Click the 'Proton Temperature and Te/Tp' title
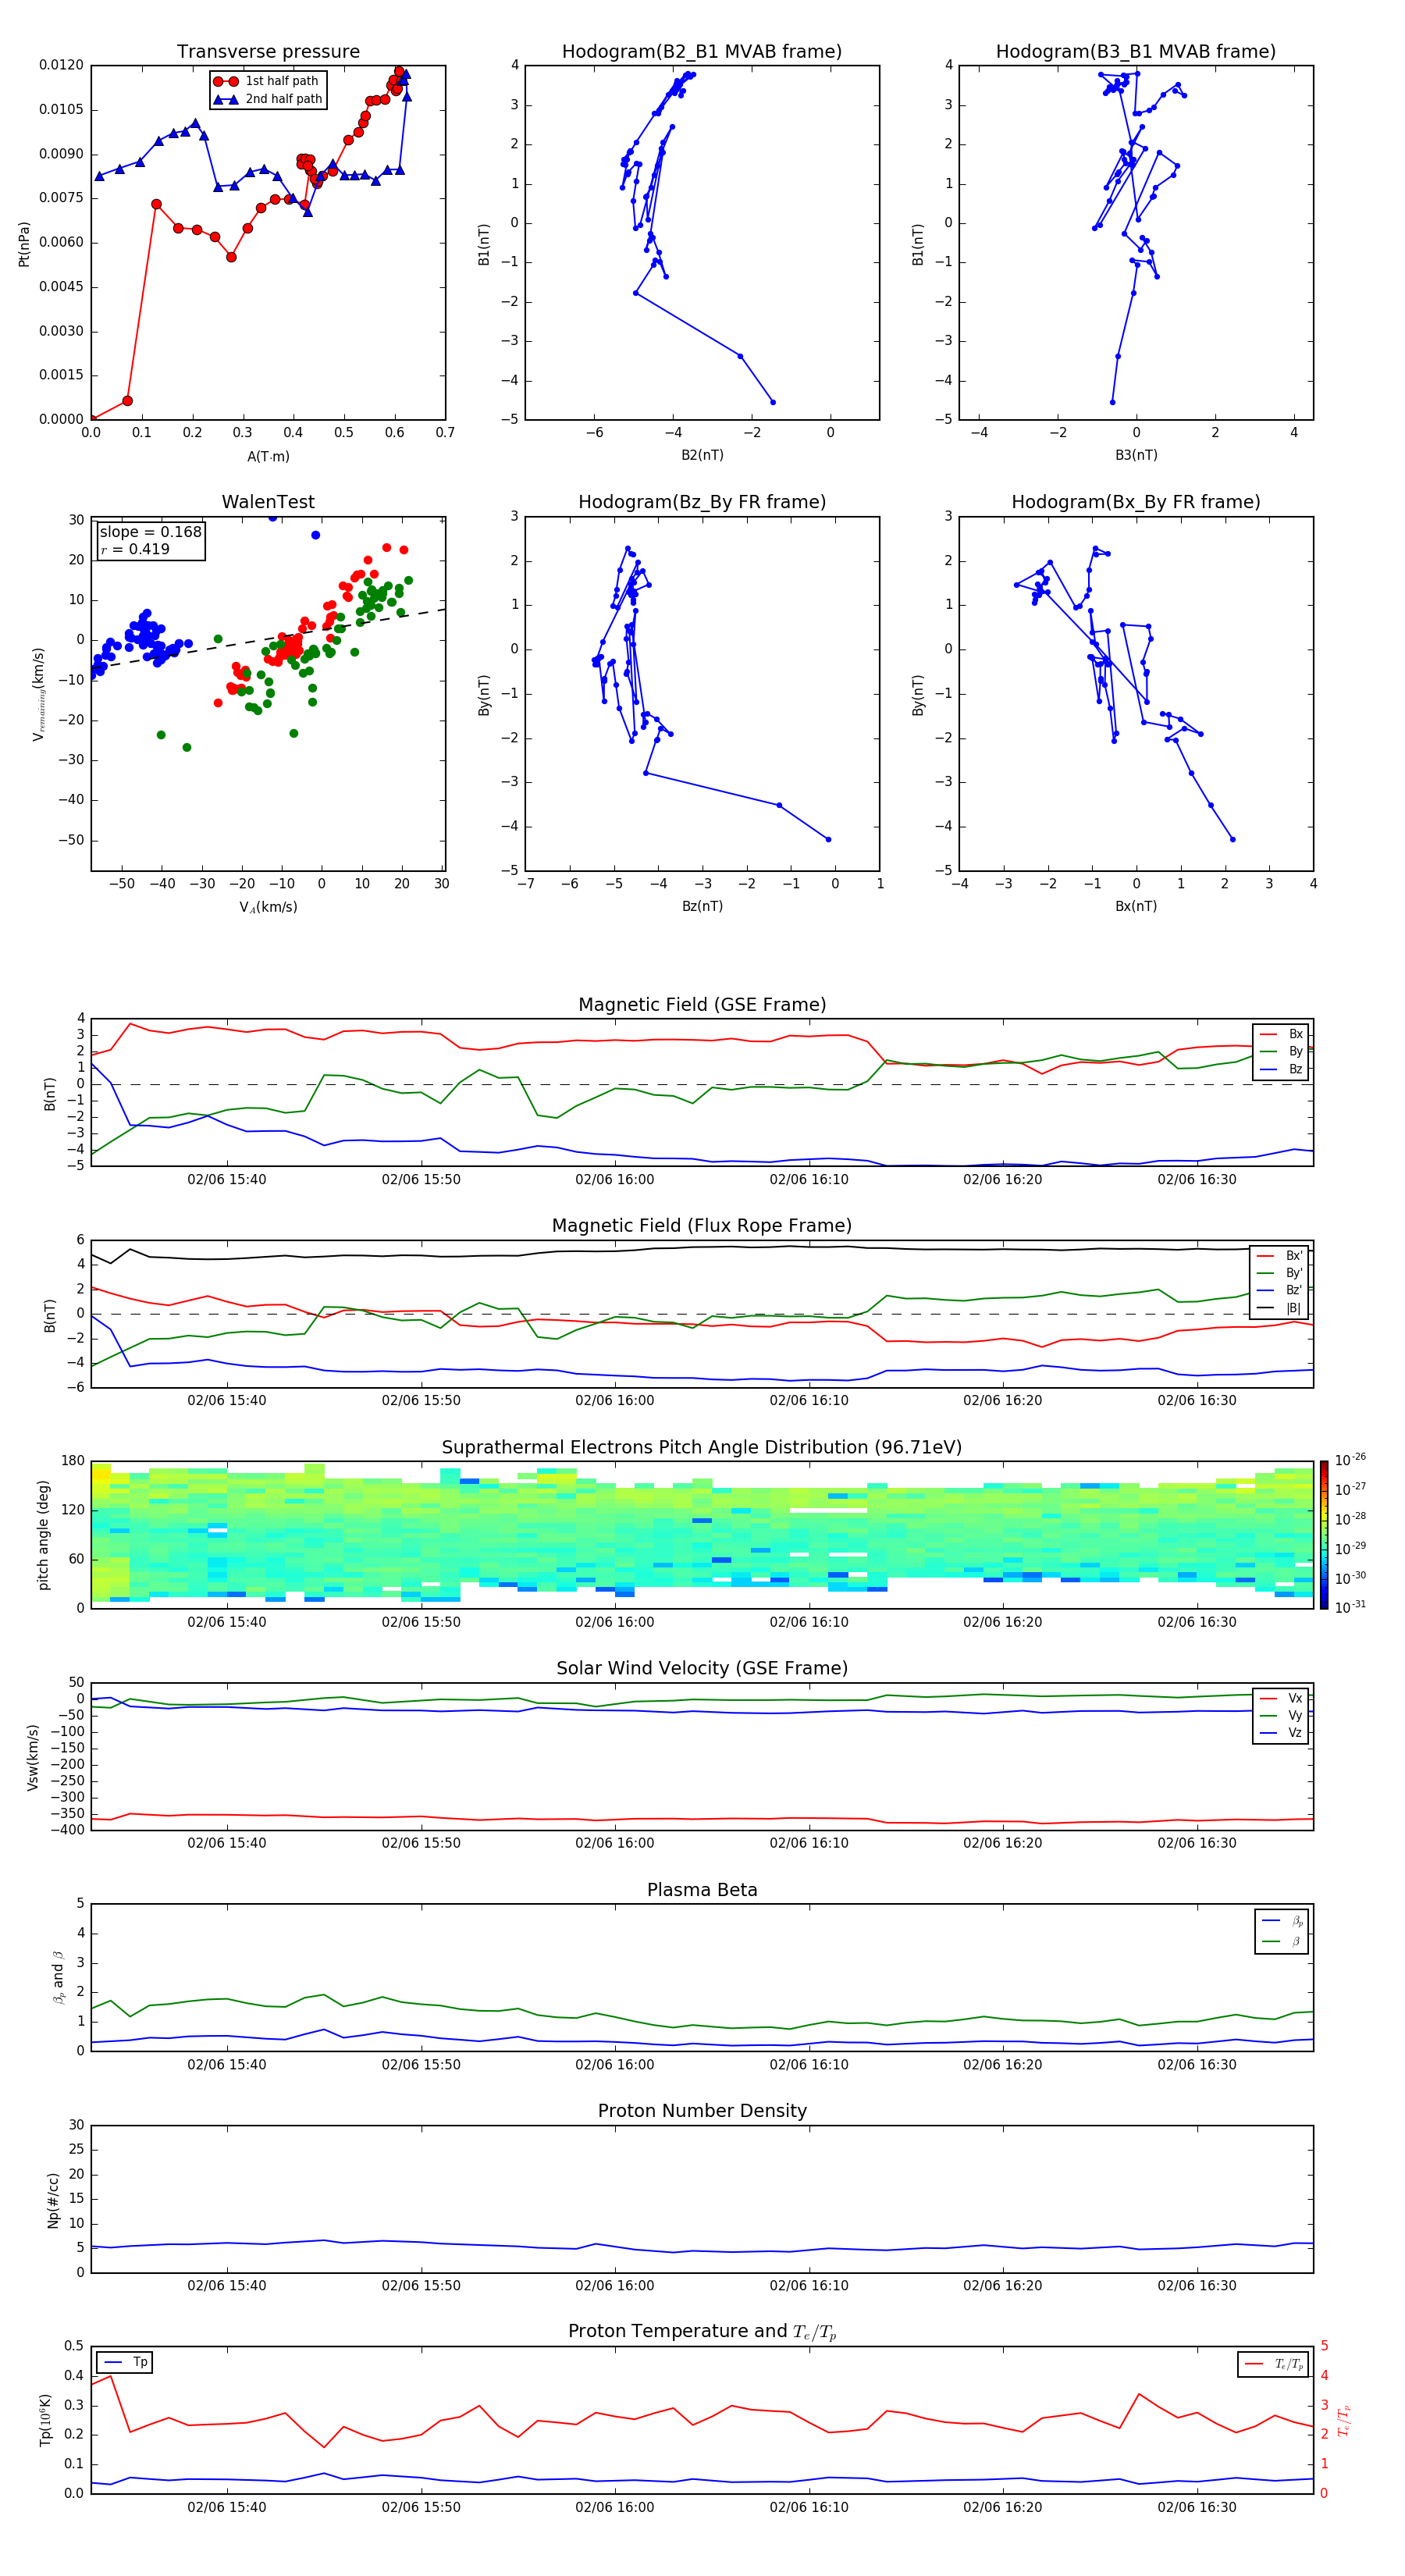This screenshot has height=2576, width=1405. (x=702, y=2331)
